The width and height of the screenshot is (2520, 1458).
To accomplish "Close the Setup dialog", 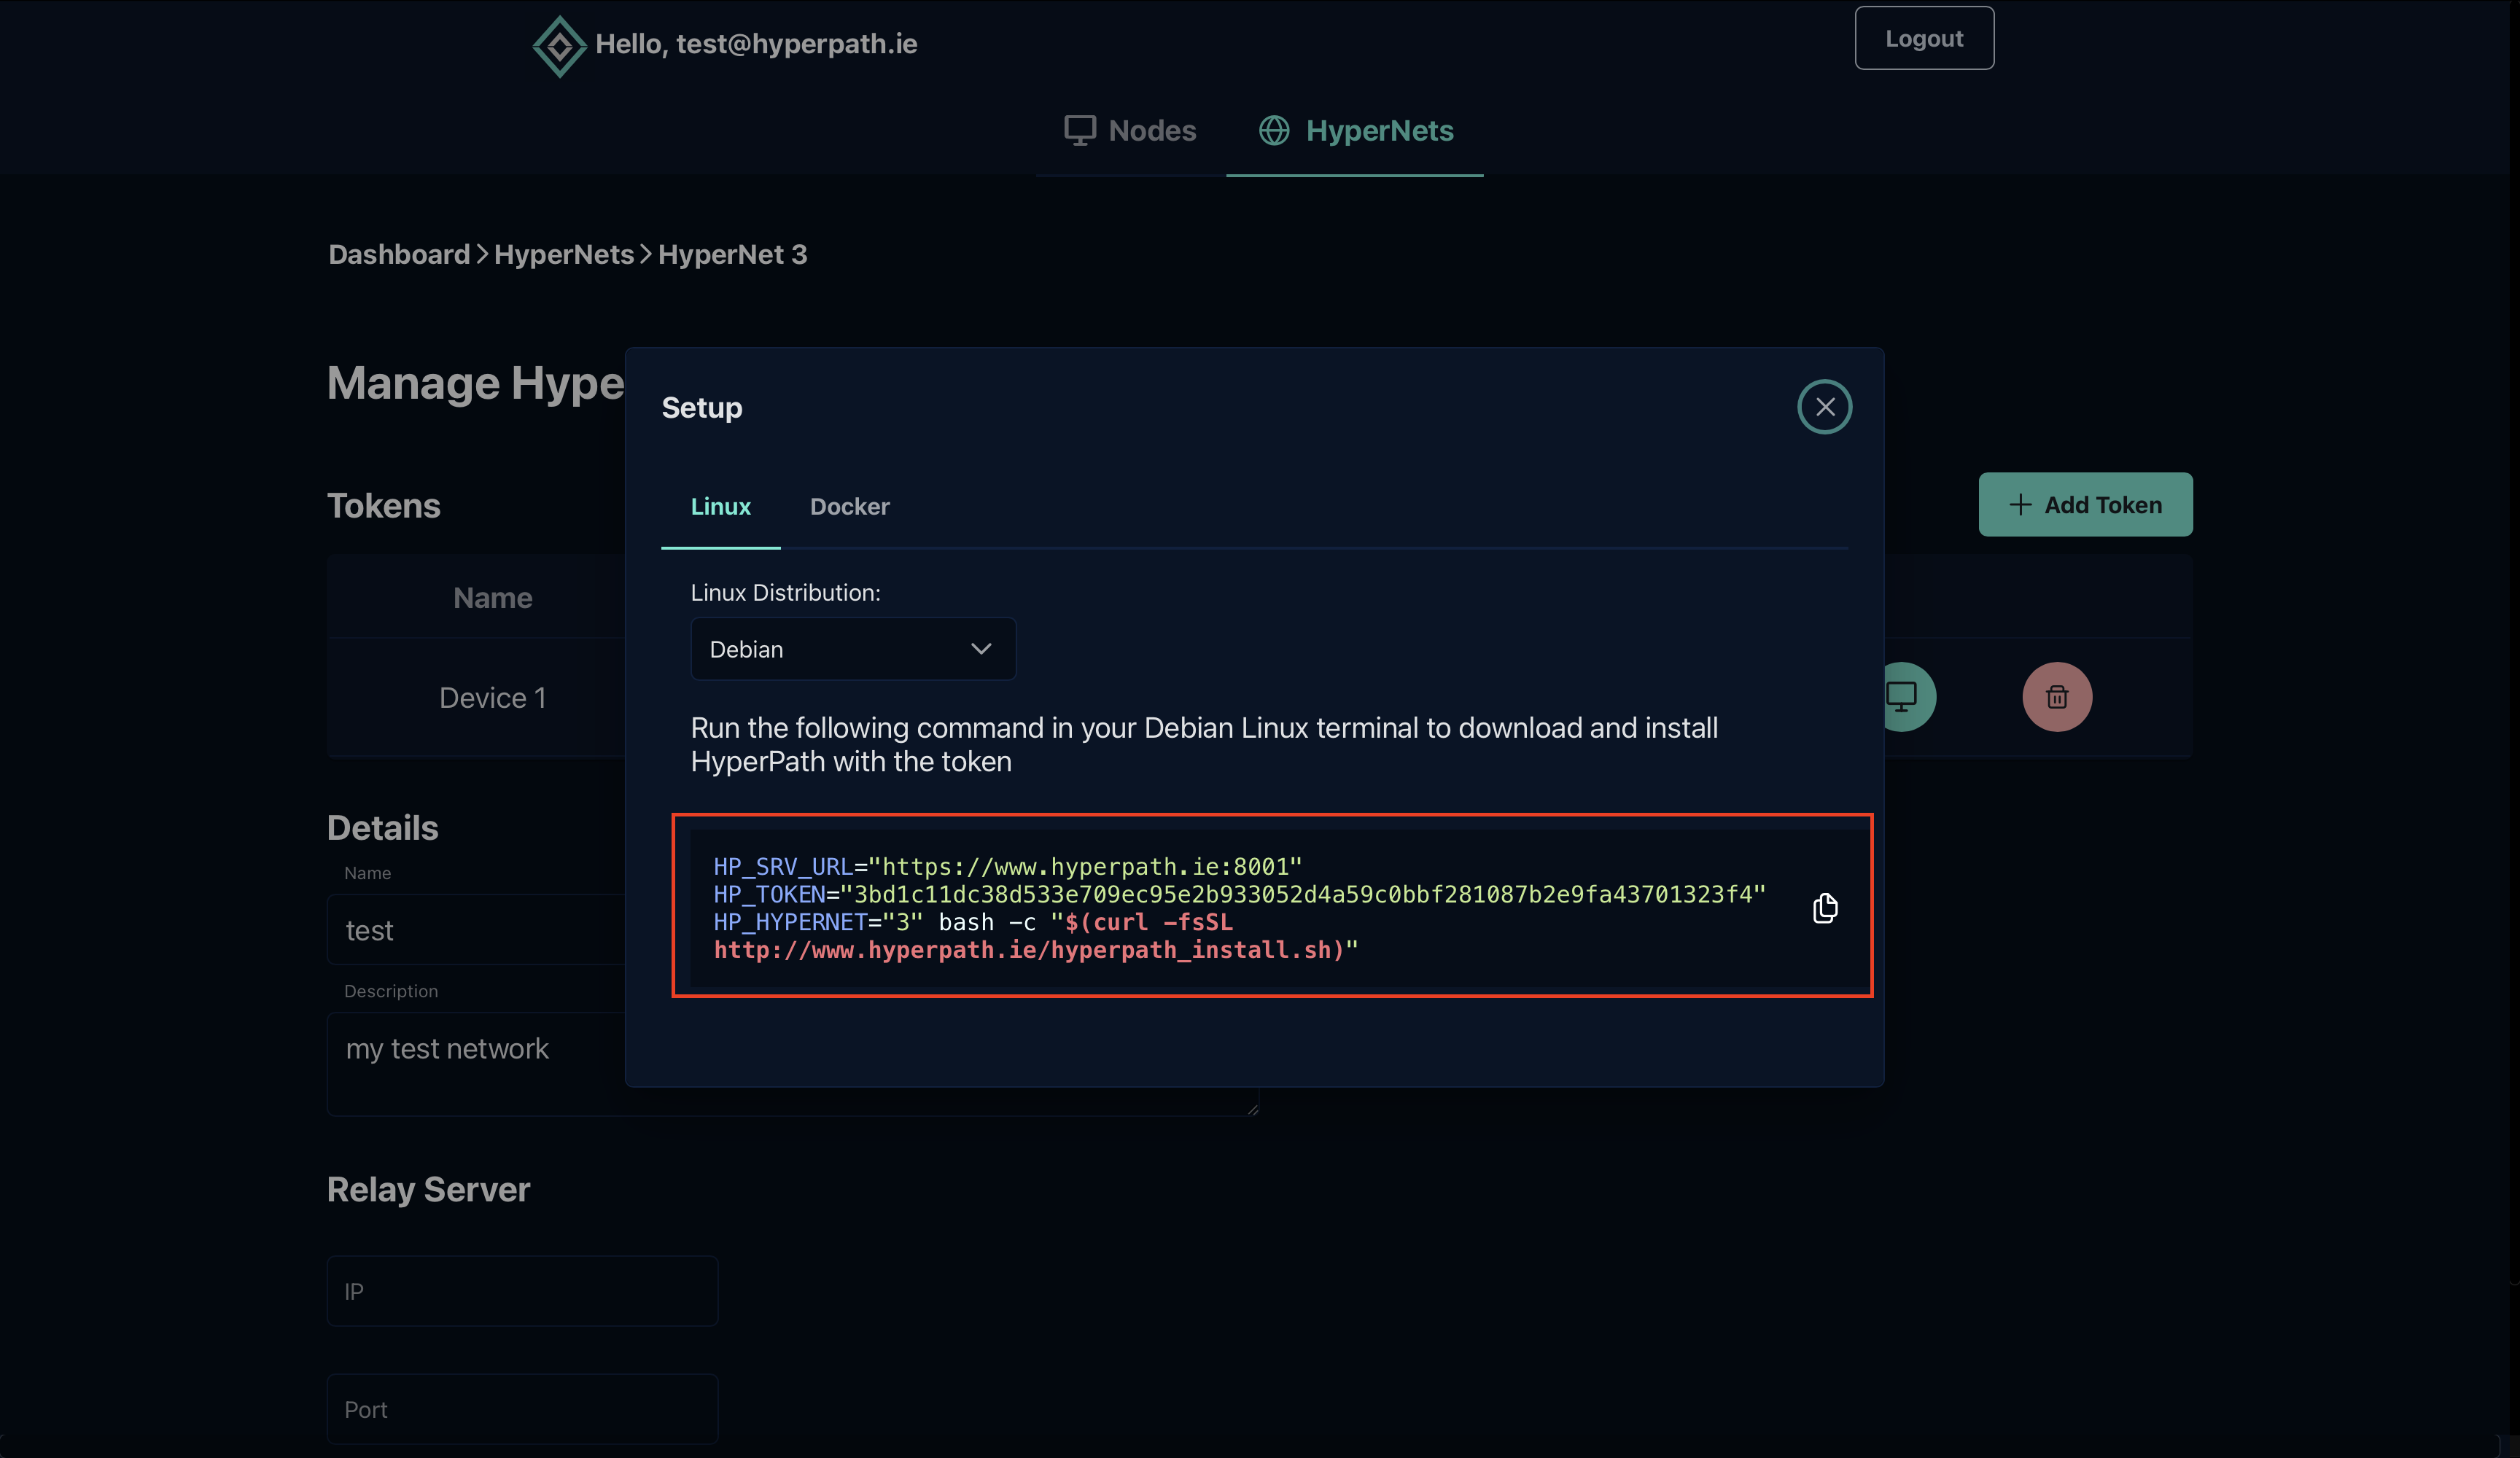I will pyautogui.click(x=1824, y=407).
